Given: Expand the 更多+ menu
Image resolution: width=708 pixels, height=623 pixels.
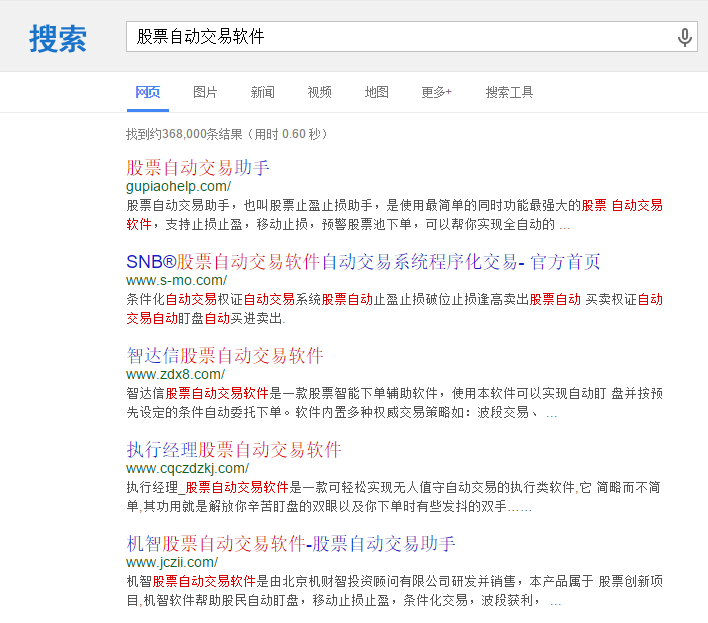Looking at the screenshot, I should tap(436, 92).
